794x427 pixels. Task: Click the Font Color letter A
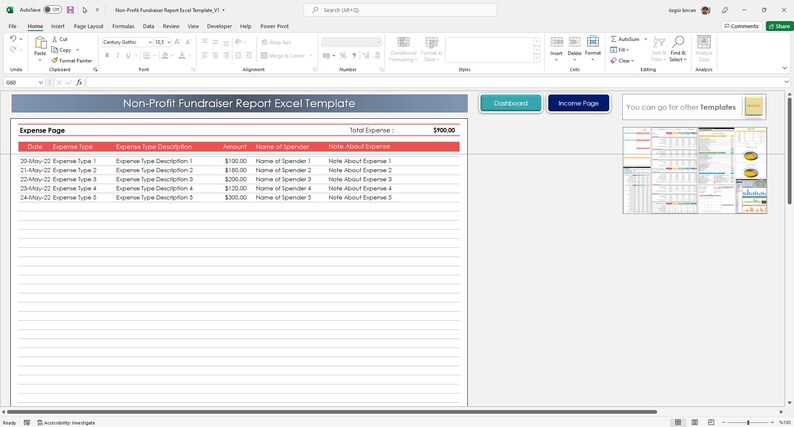click(x=182, y=55)
